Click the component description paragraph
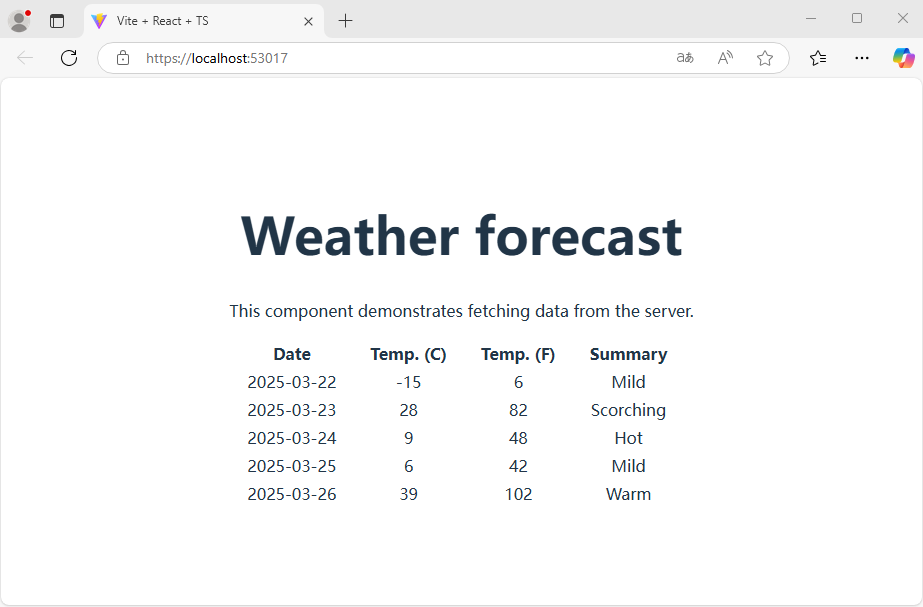The image size is (923, 607). pyautogui.click(x=462, y=311)
